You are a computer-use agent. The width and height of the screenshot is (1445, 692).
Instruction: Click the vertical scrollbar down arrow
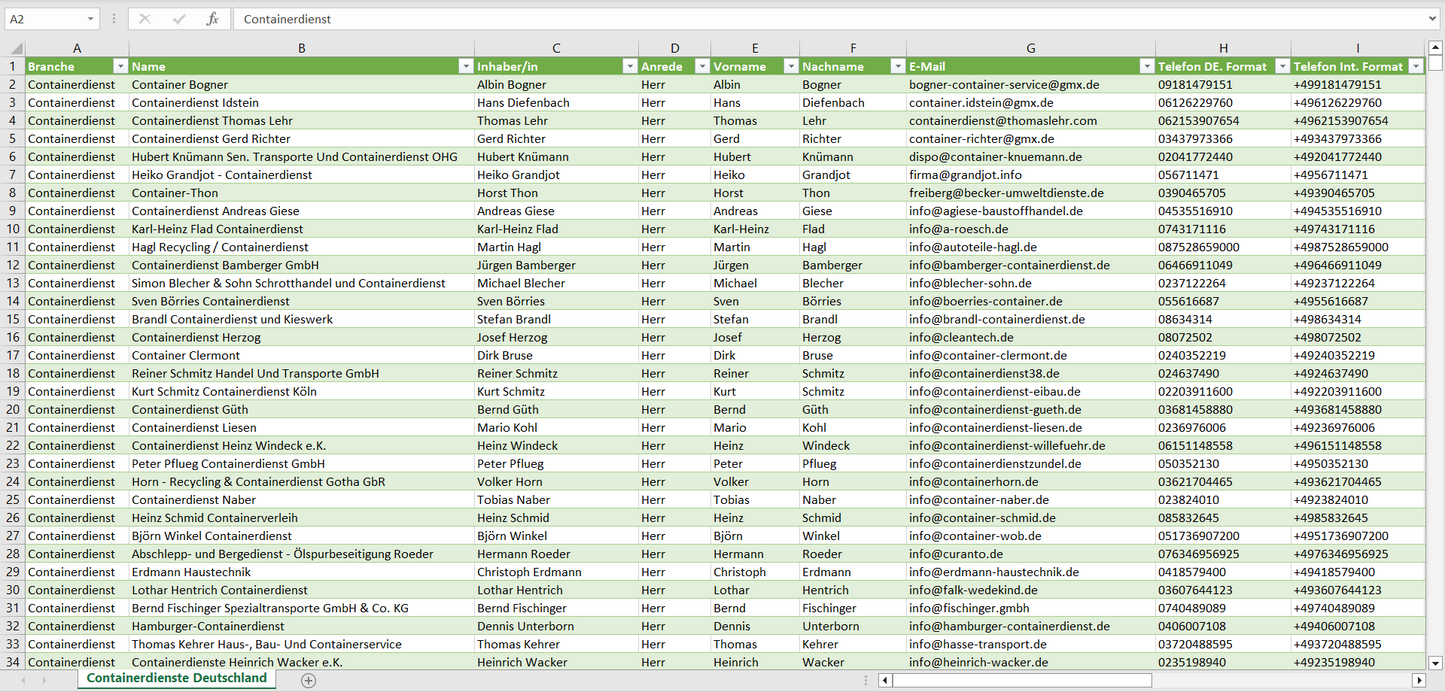tap(1436, 662)
